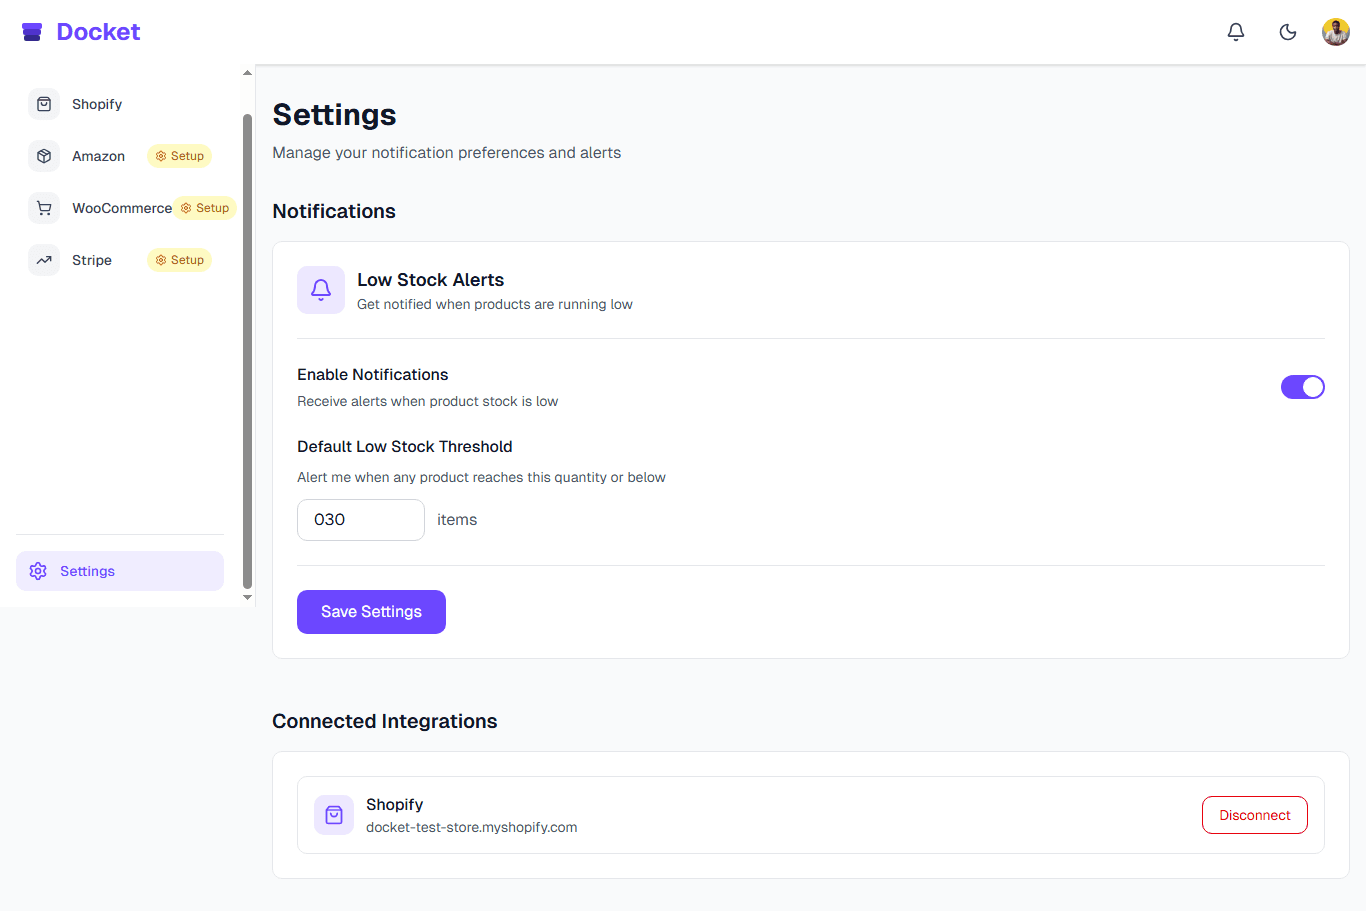Toggle dark mode with the moon icon
Image resolution: width=1366 pixels, height=911 pixels.
(x=1287, y=31)
